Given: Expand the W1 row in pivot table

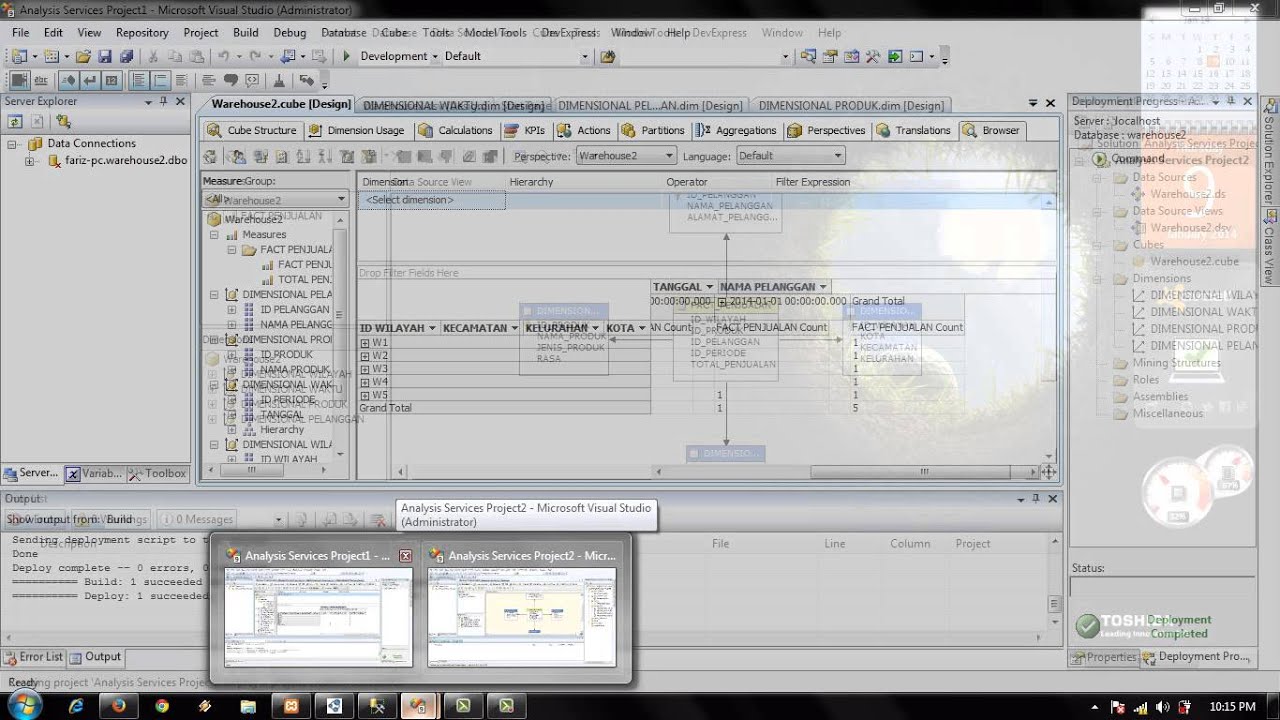Looking at the screenshot, I should 365,343.
